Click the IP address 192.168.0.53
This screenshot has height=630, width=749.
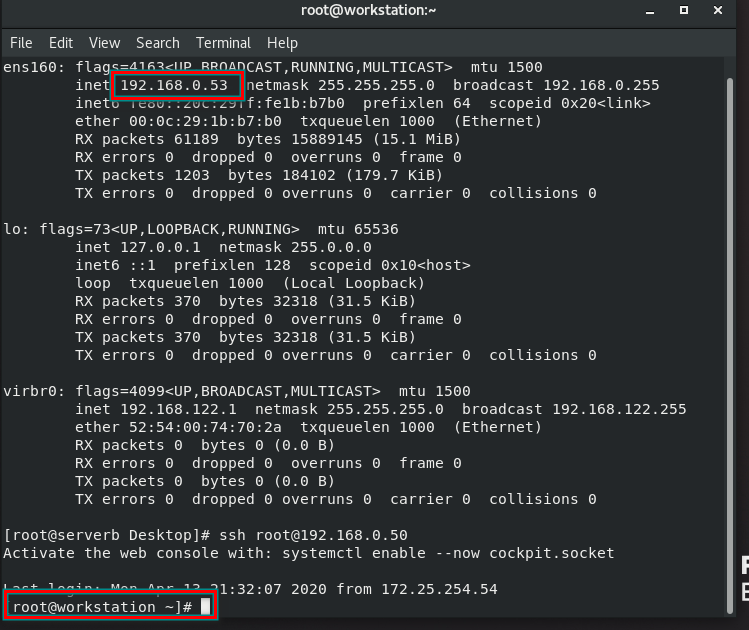pos(174,85)
